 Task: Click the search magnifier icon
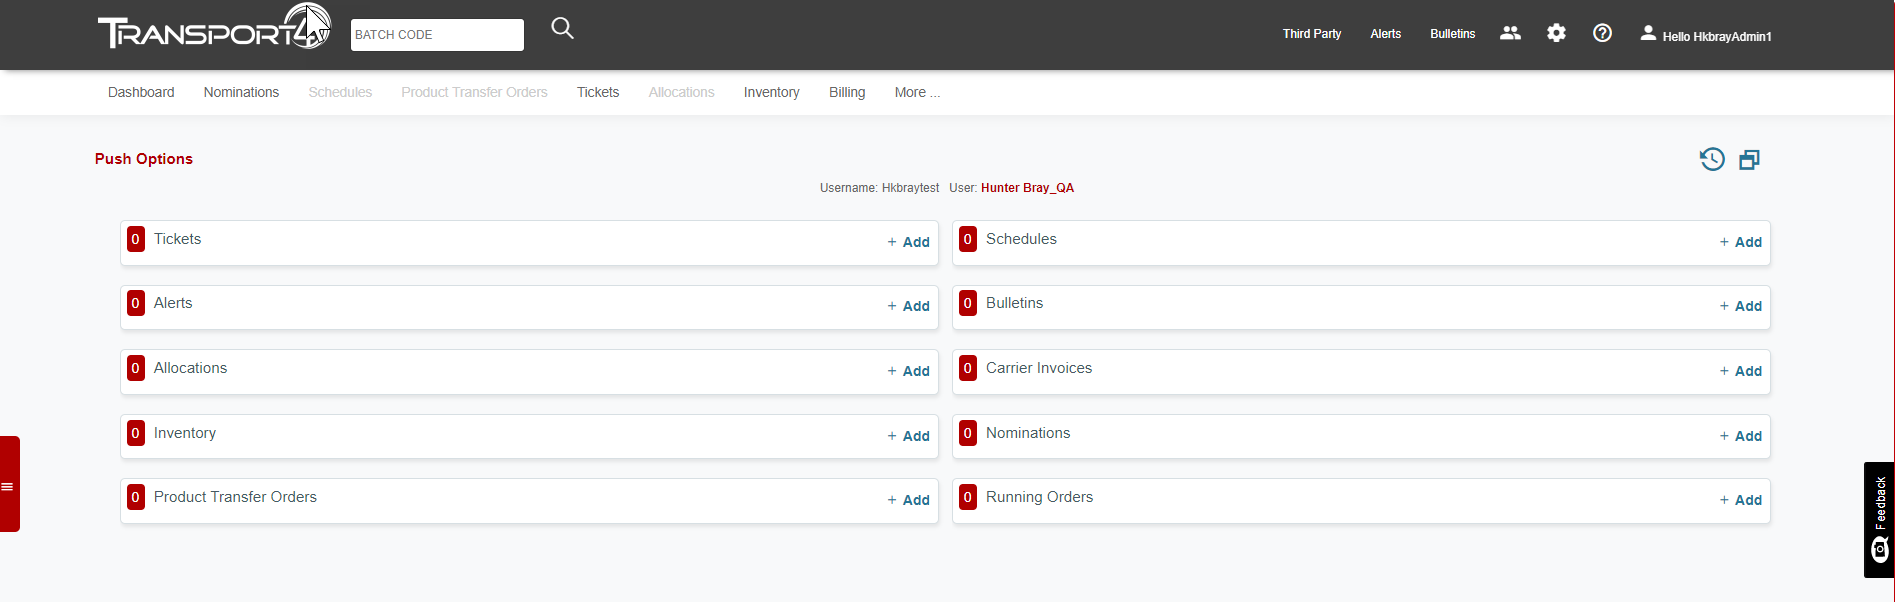coord(562,29)
